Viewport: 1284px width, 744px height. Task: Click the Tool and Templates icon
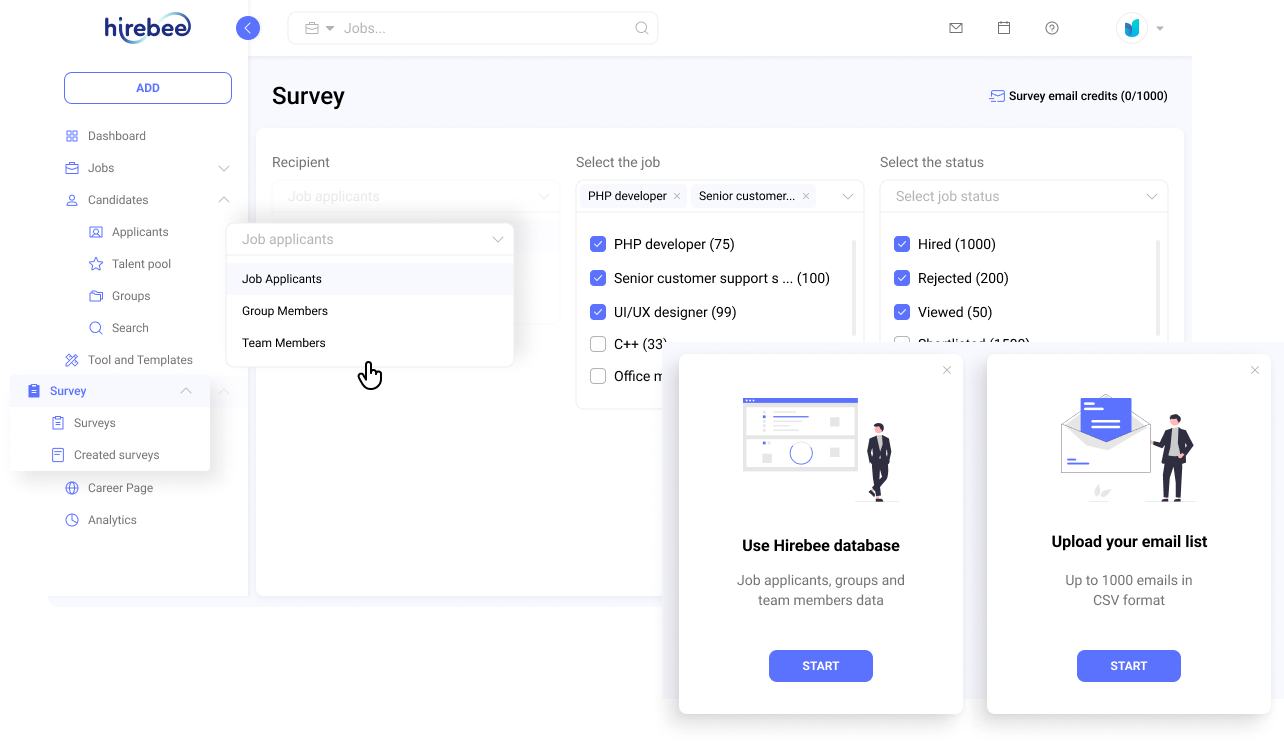pos(72,359)
